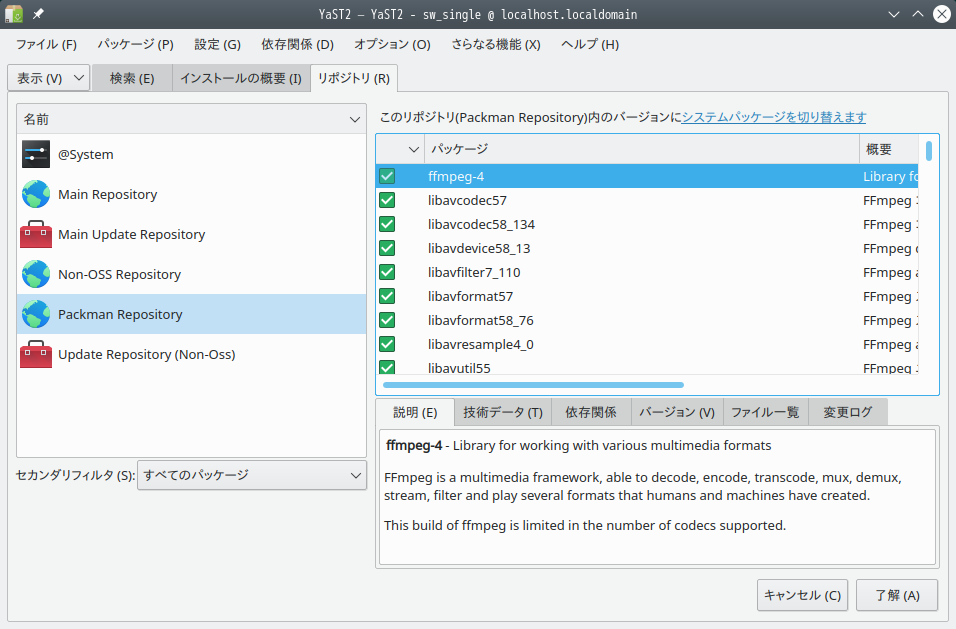956x629 pixels.
Task: Click the ffmpeg-4 description text area
Action: click(657, 497)
